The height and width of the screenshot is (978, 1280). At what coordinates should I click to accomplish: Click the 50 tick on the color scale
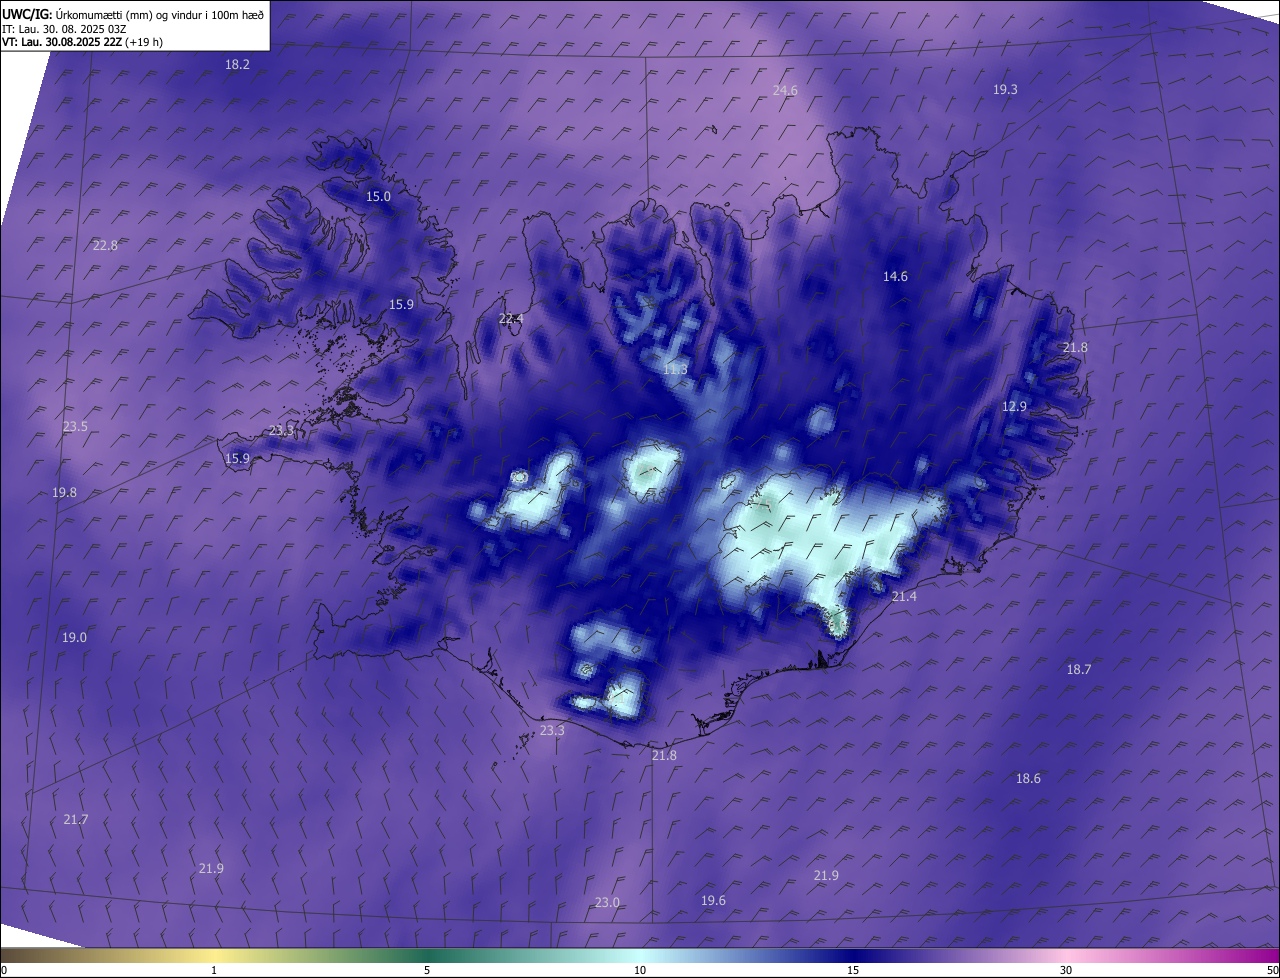point(1272,970)
